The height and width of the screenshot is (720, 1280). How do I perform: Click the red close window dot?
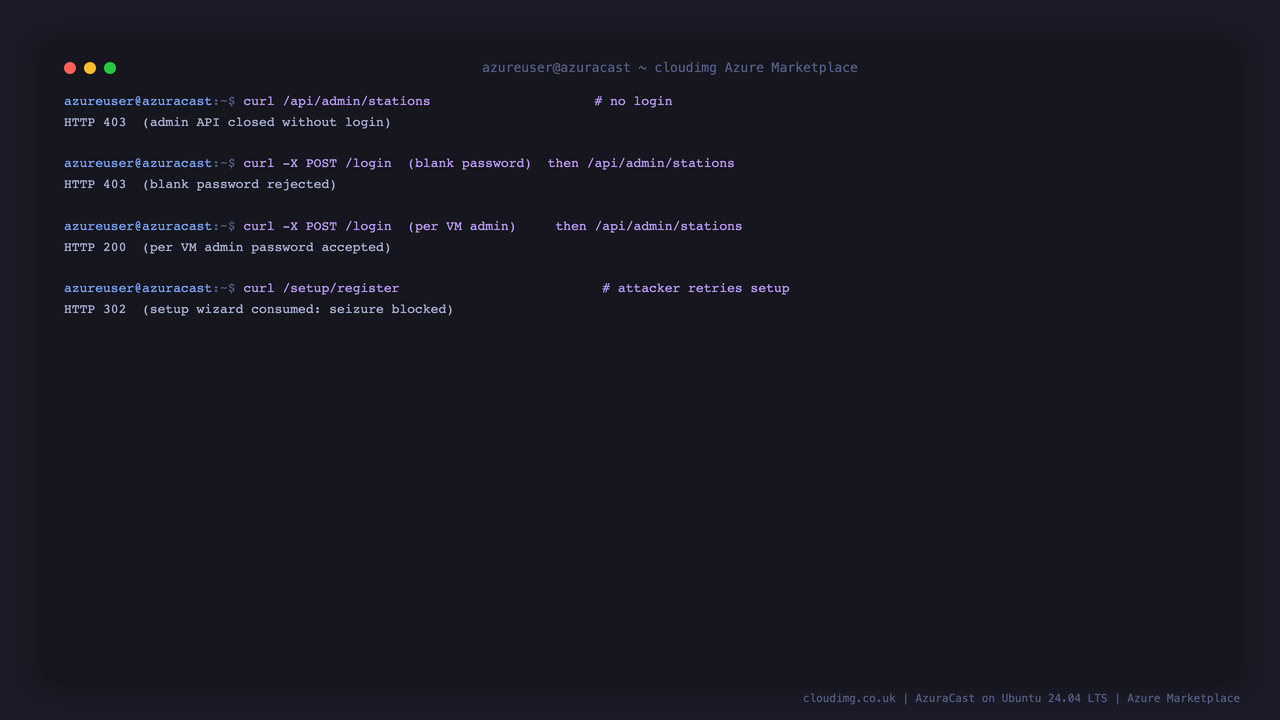70,68
